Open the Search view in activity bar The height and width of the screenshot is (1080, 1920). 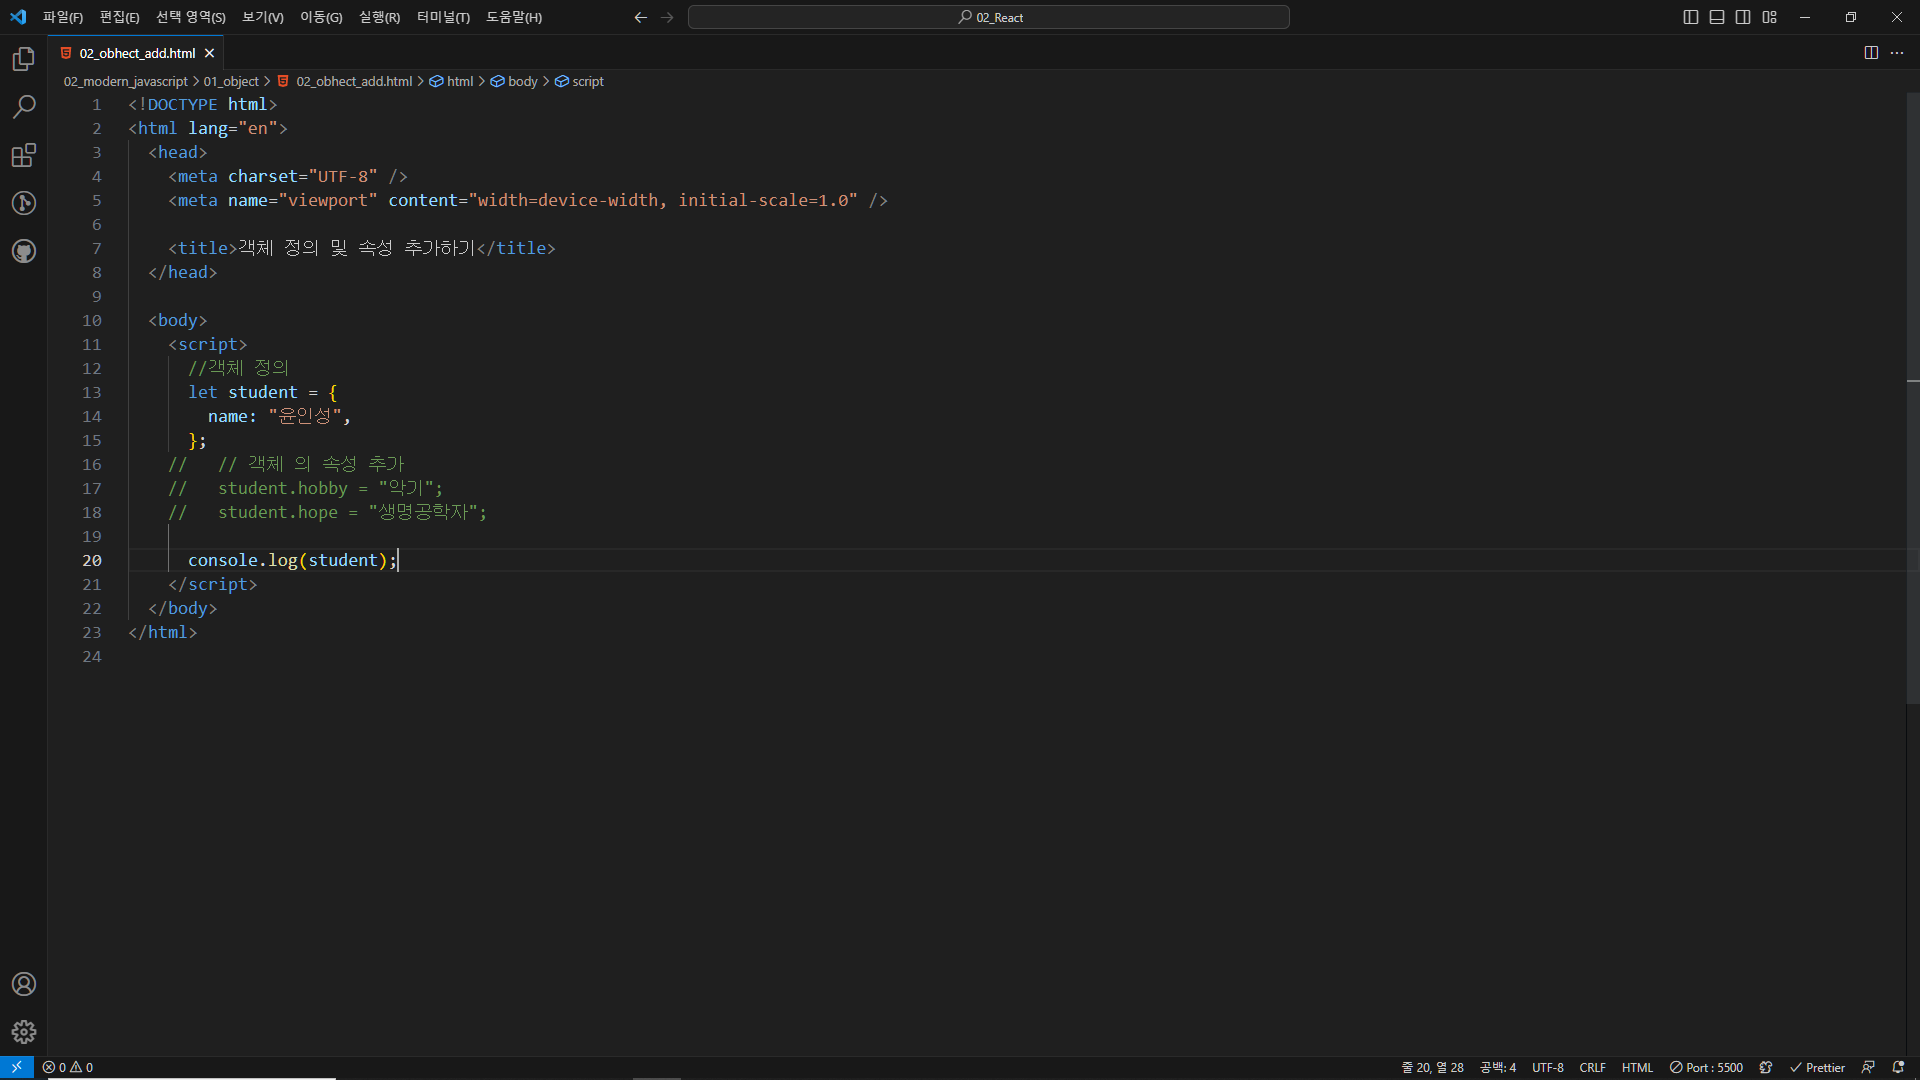[x=24, y=107]
